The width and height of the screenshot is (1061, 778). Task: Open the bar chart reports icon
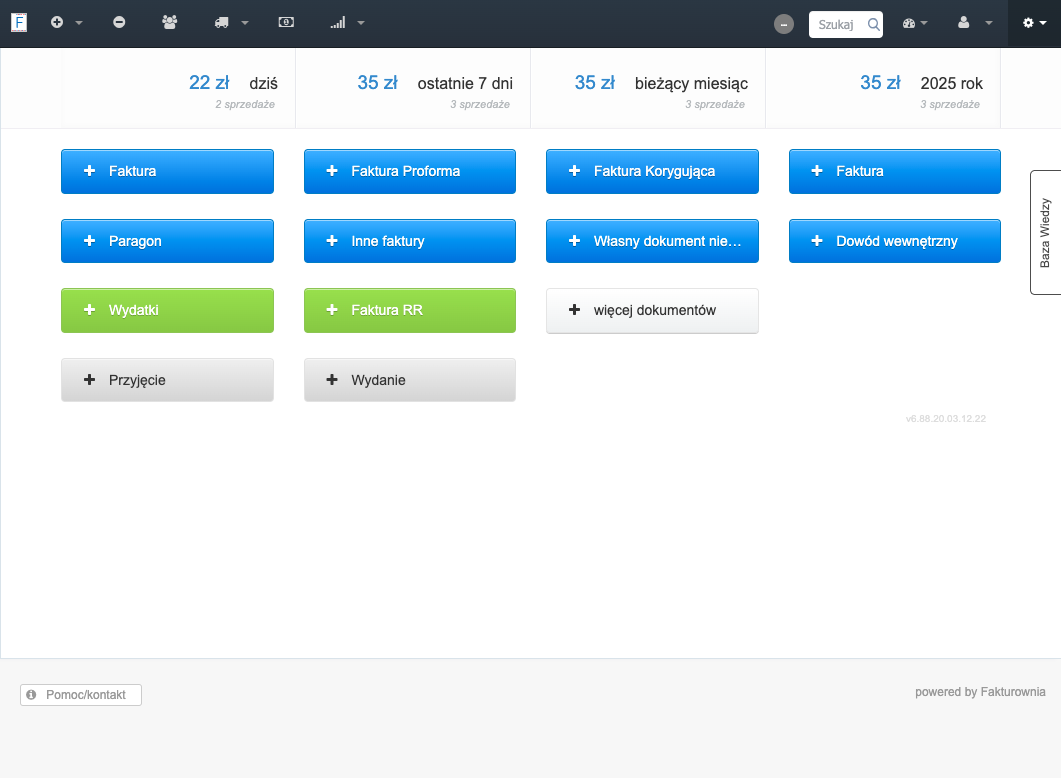(338, 23)
